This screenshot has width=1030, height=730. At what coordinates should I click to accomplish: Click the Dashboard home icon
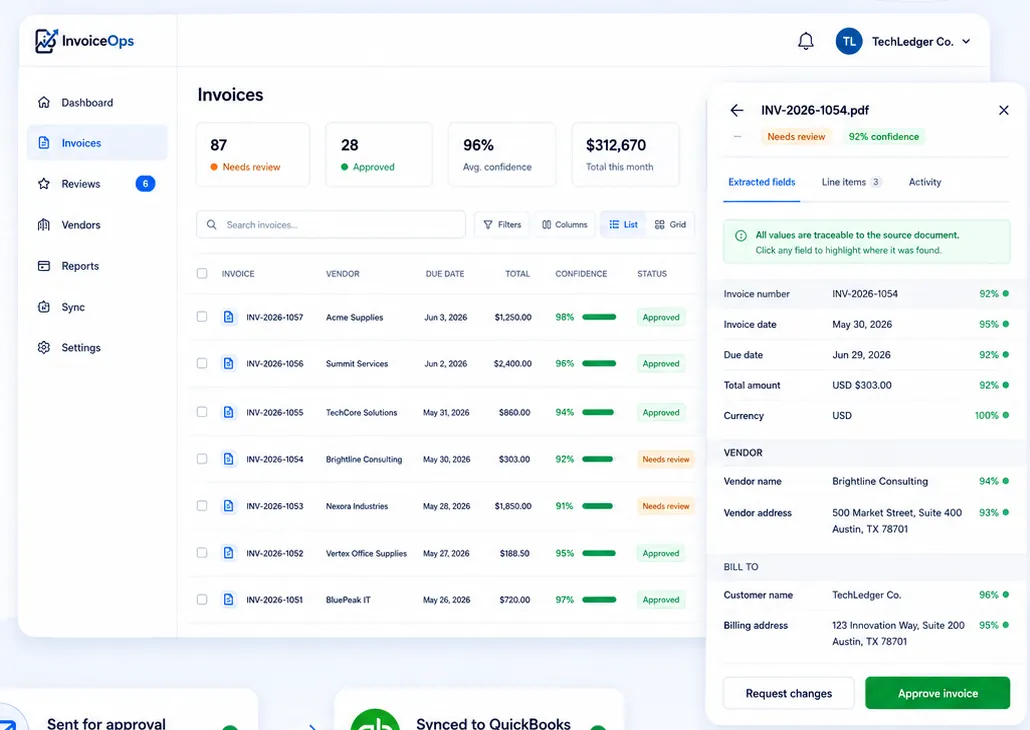pyautogui.click(x=44, y=103)
